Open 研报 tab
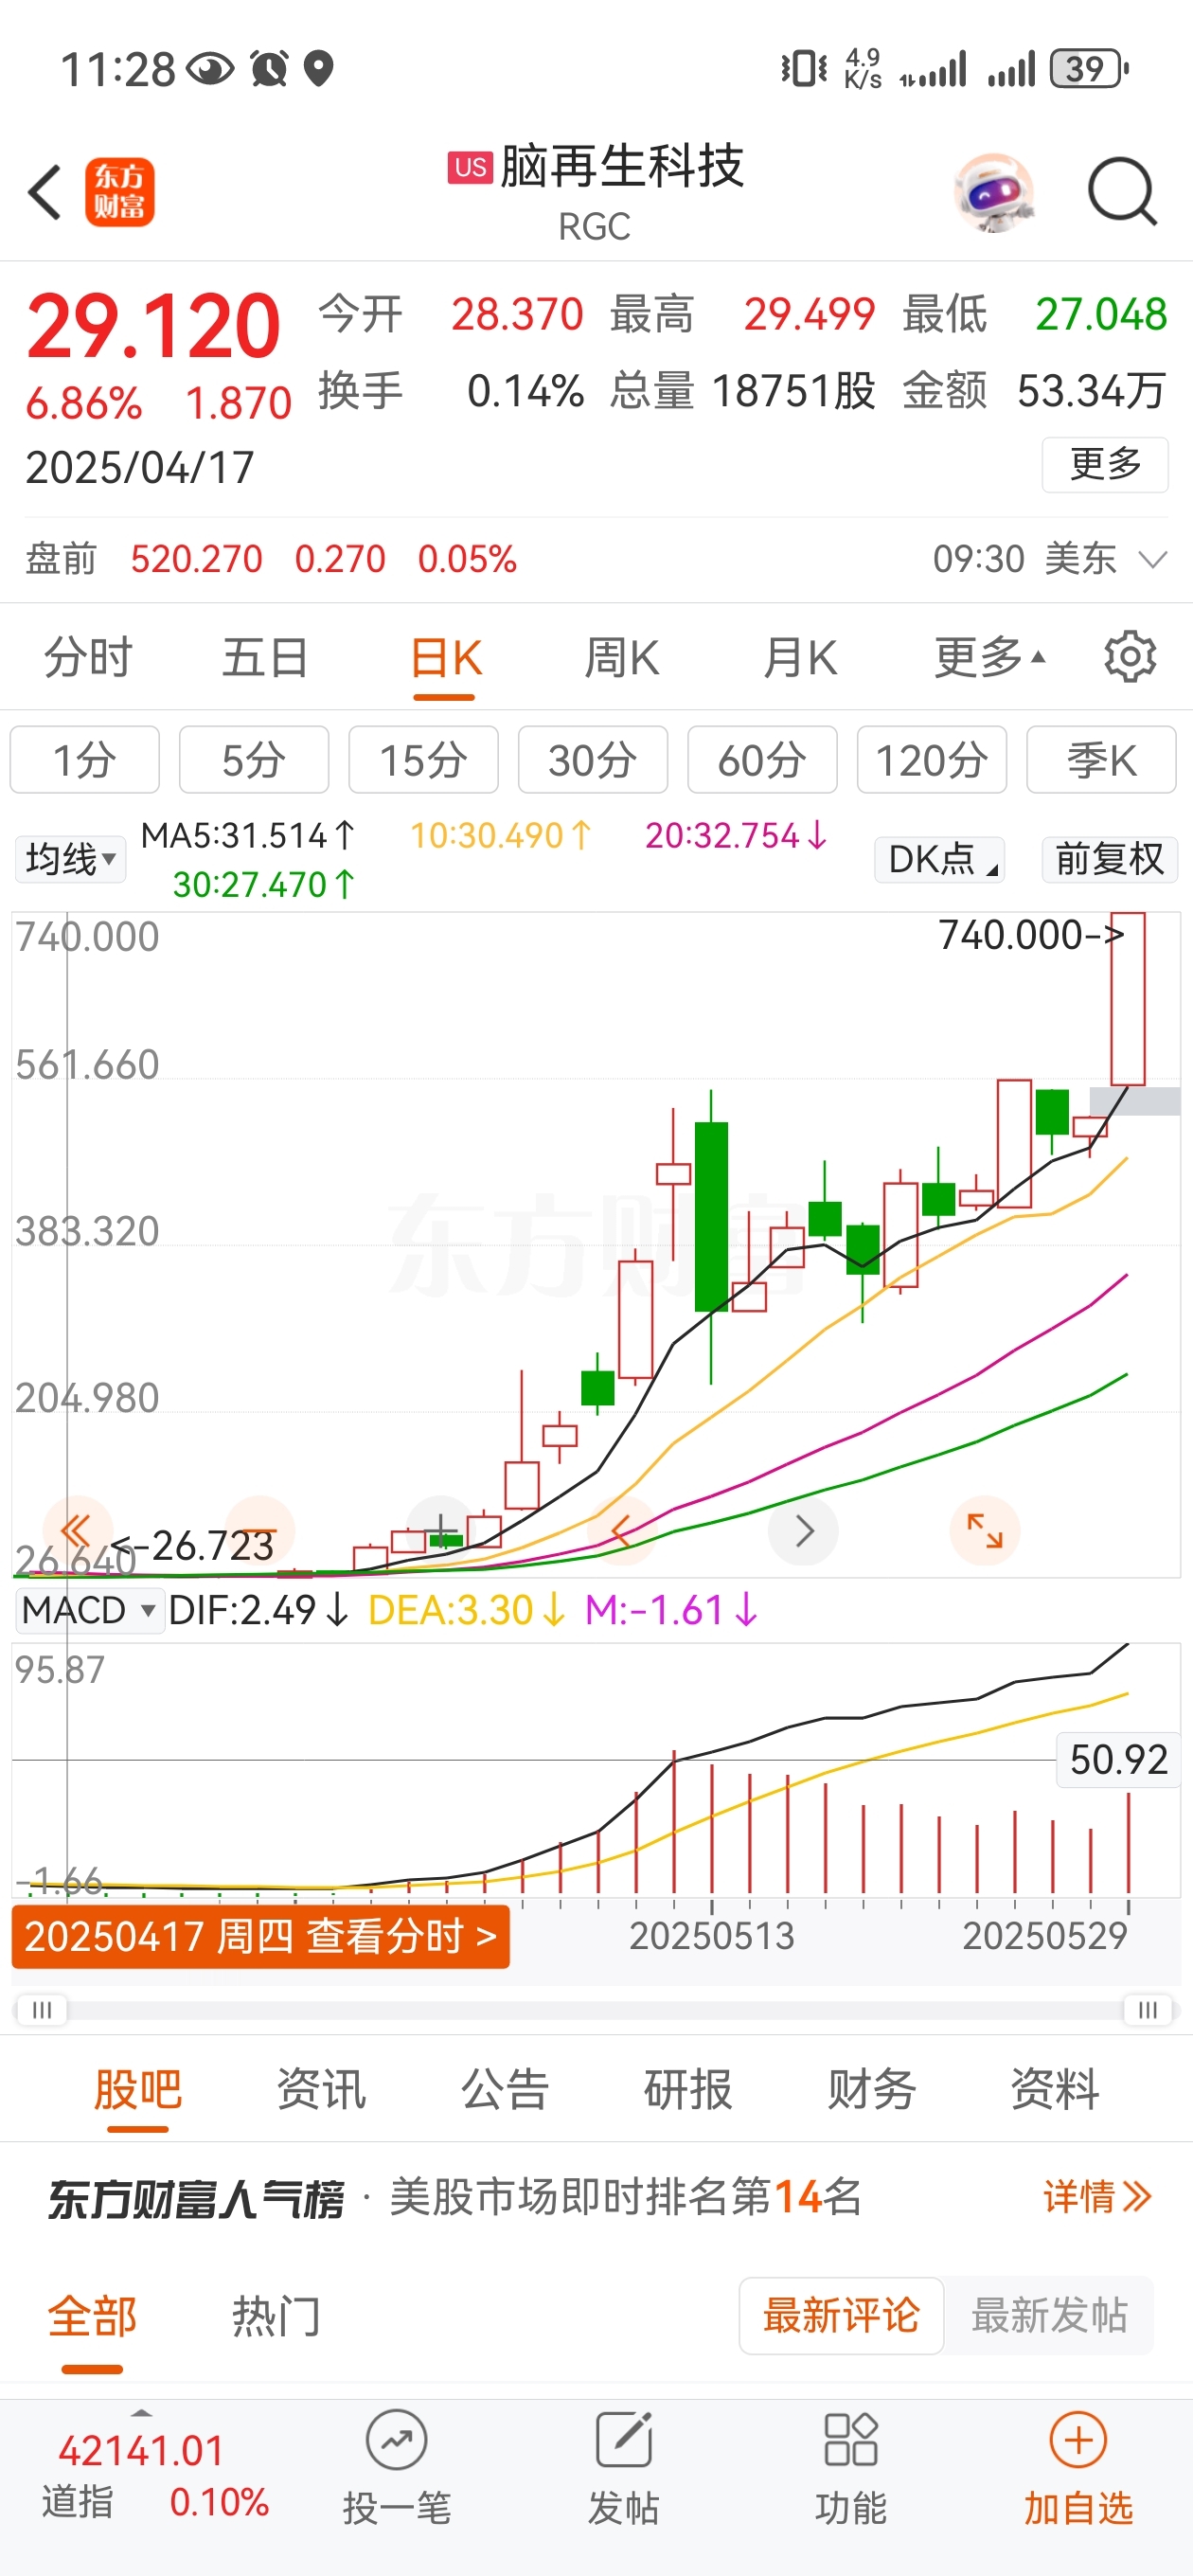Viewport: 1193px width, 2576px height. click(x=688, y=2089)
